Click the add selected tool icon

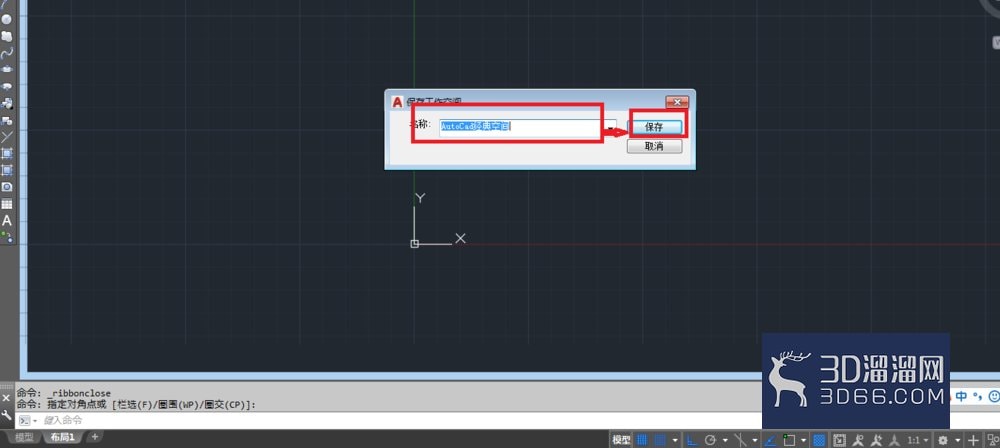click(x=7, y=237)
